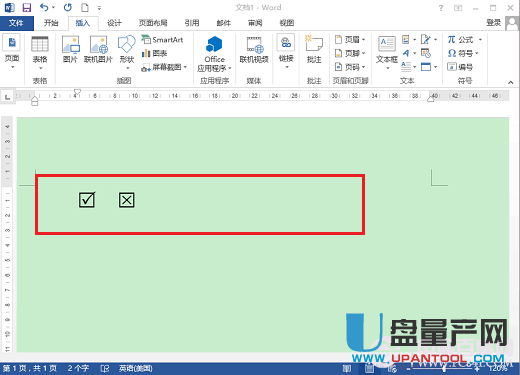Insert a SmartArt graphic

tap(162, 40)
